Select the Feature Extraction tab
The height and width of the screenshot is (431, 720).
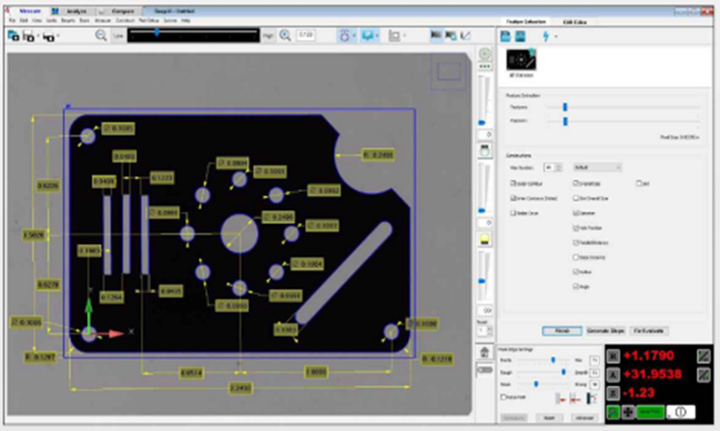coord(526,22)
